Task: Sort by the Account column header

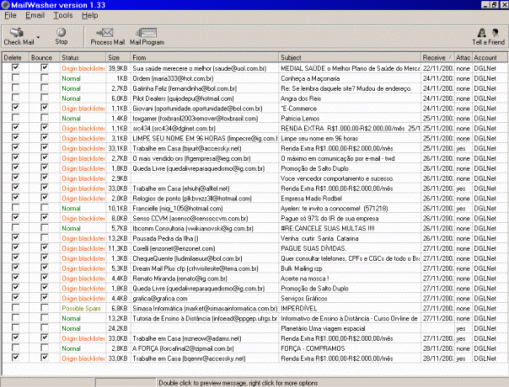Action: pyautogui.click(x=490, y=57)
